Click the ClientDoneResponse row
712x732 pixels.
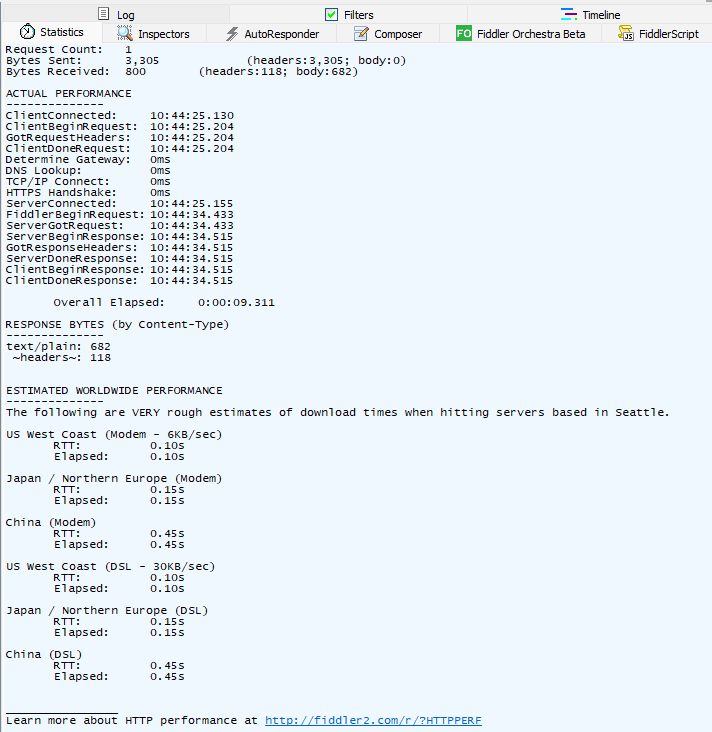tap(120, 281)
